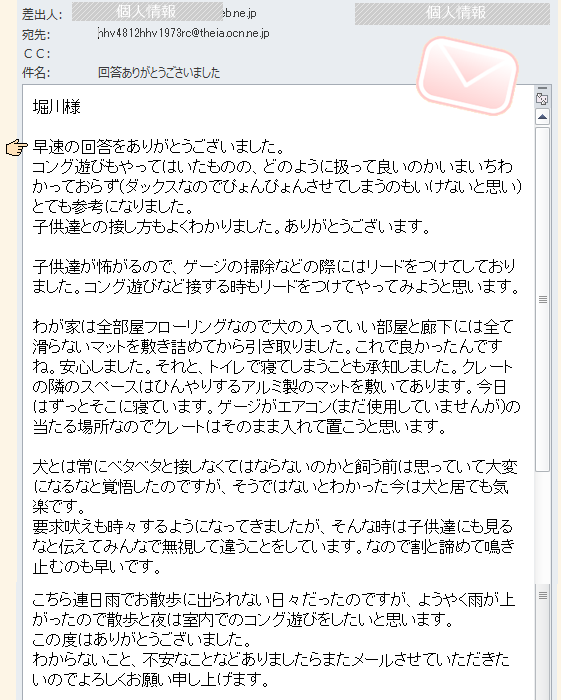The height and width of the screenshot is (700, 561).
Task: Click the message body scrollbar thumb
Action: click(x=542, y=299)
